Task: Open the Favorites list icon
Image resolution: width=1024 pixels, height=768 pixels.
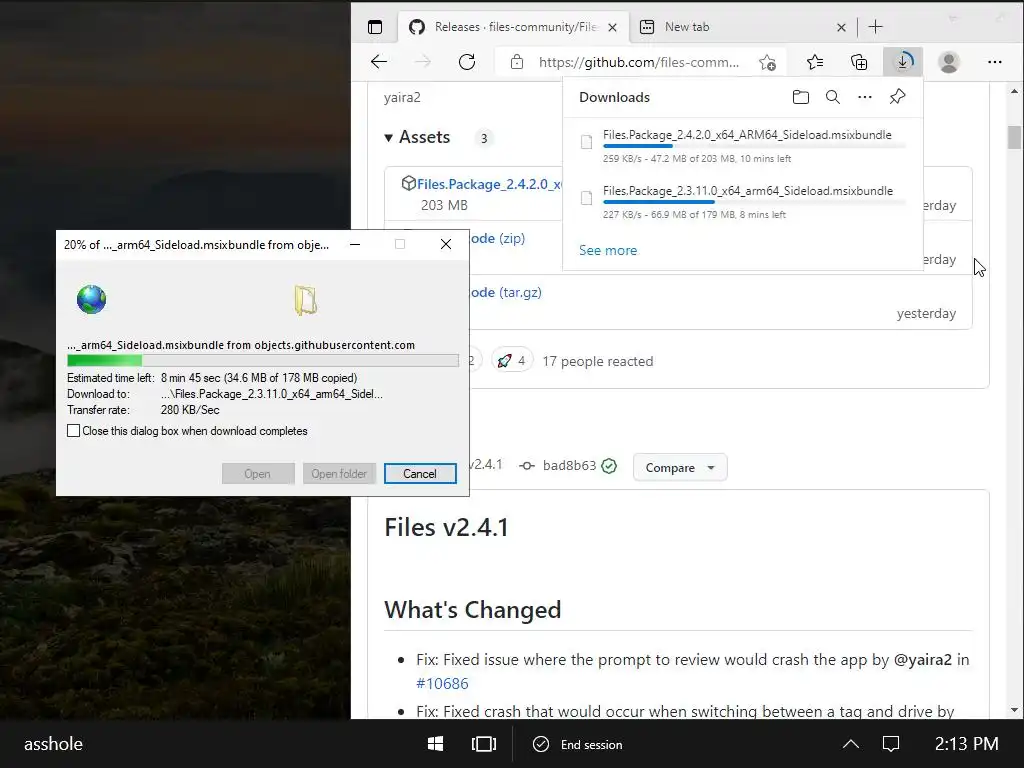Action: tap(815, 62)
